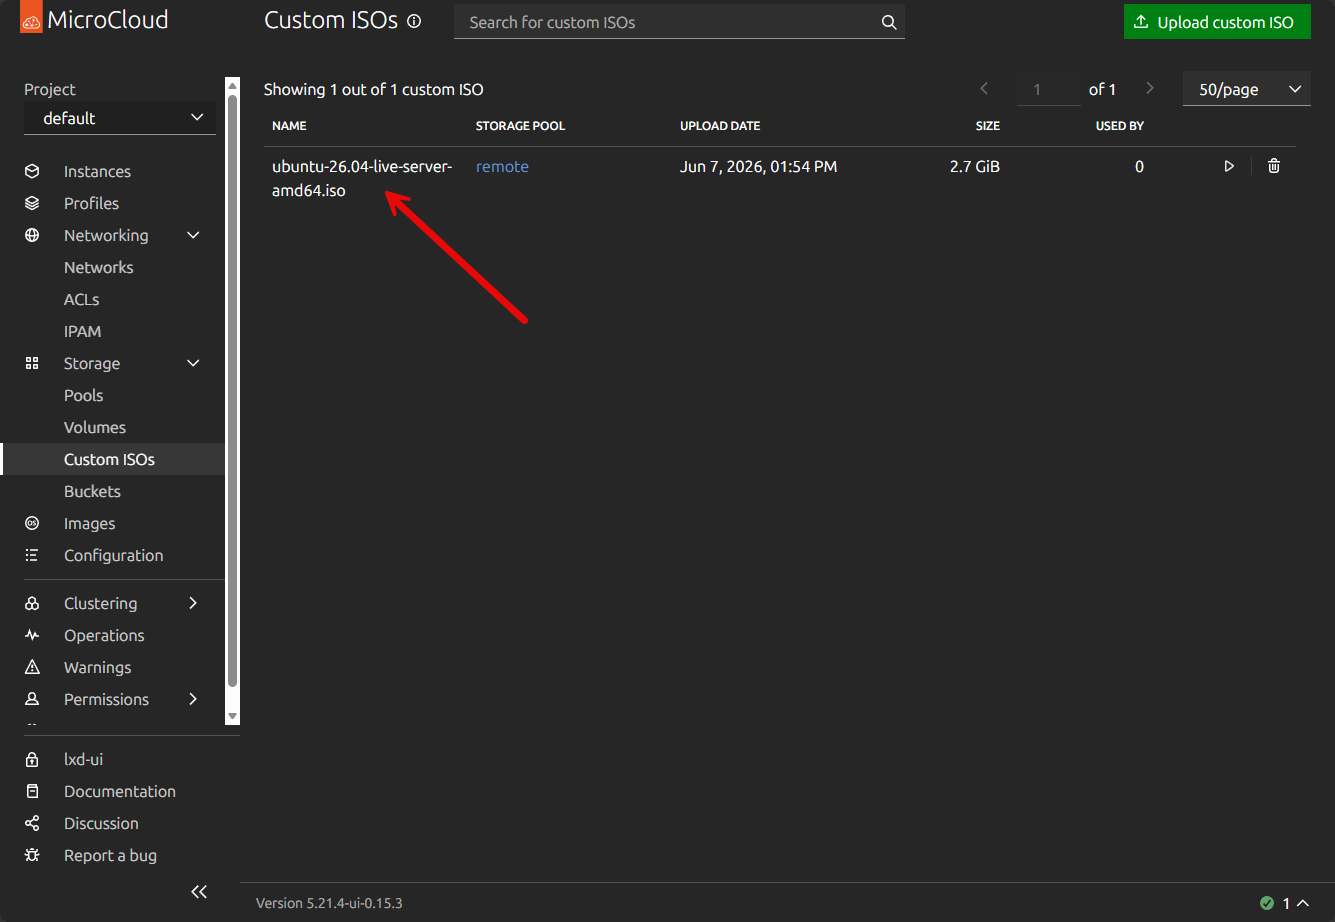This screenshot has width=1335, height=922.
Task: Open Volumes in the sidebar
Action: 95,427
